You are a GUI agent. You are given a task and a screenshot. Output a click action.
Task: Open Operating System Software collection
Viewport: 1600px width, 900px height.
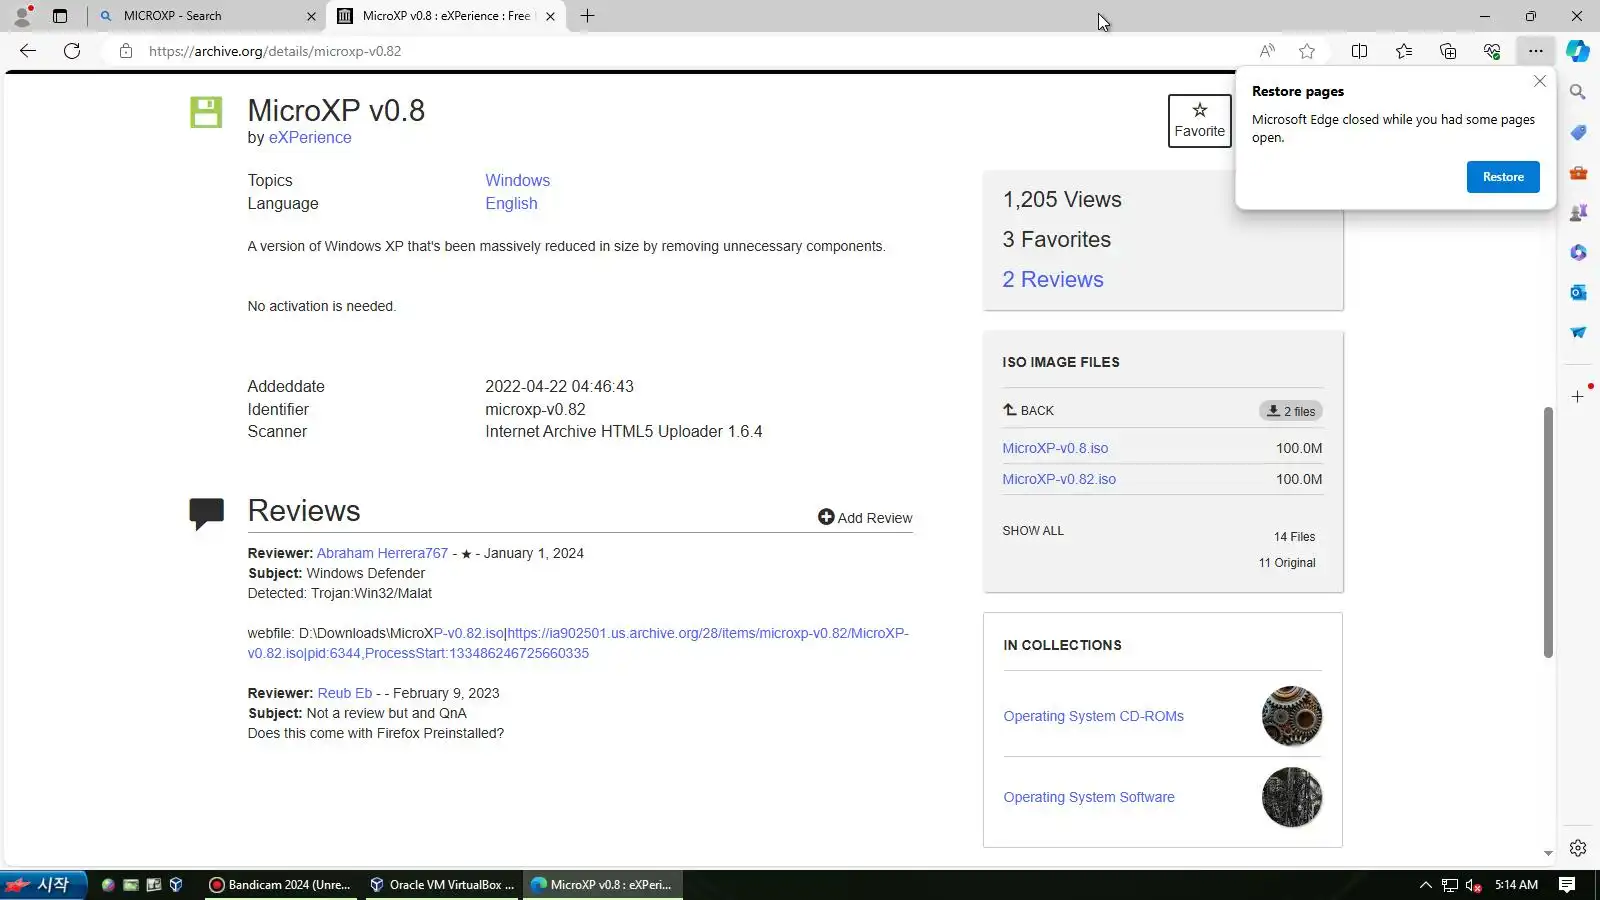[x=1089, y=798]
